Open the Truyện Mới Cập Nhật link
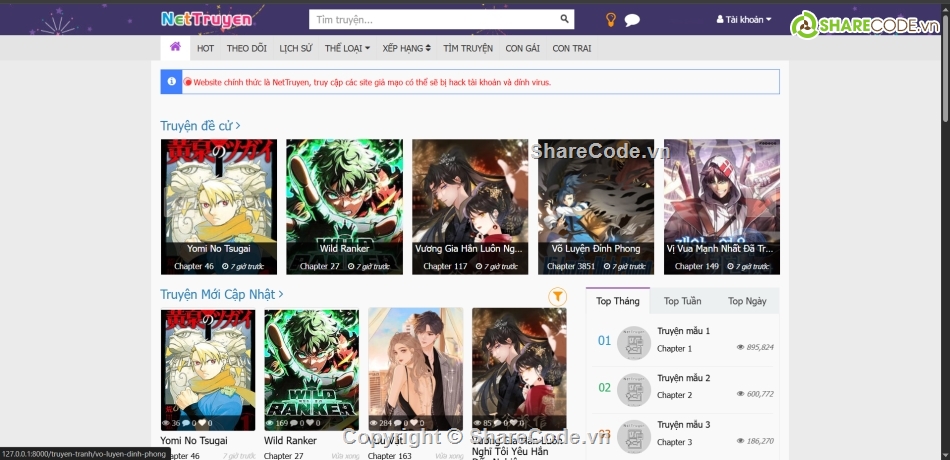This screenshot has height=460, width=950. 221,294
